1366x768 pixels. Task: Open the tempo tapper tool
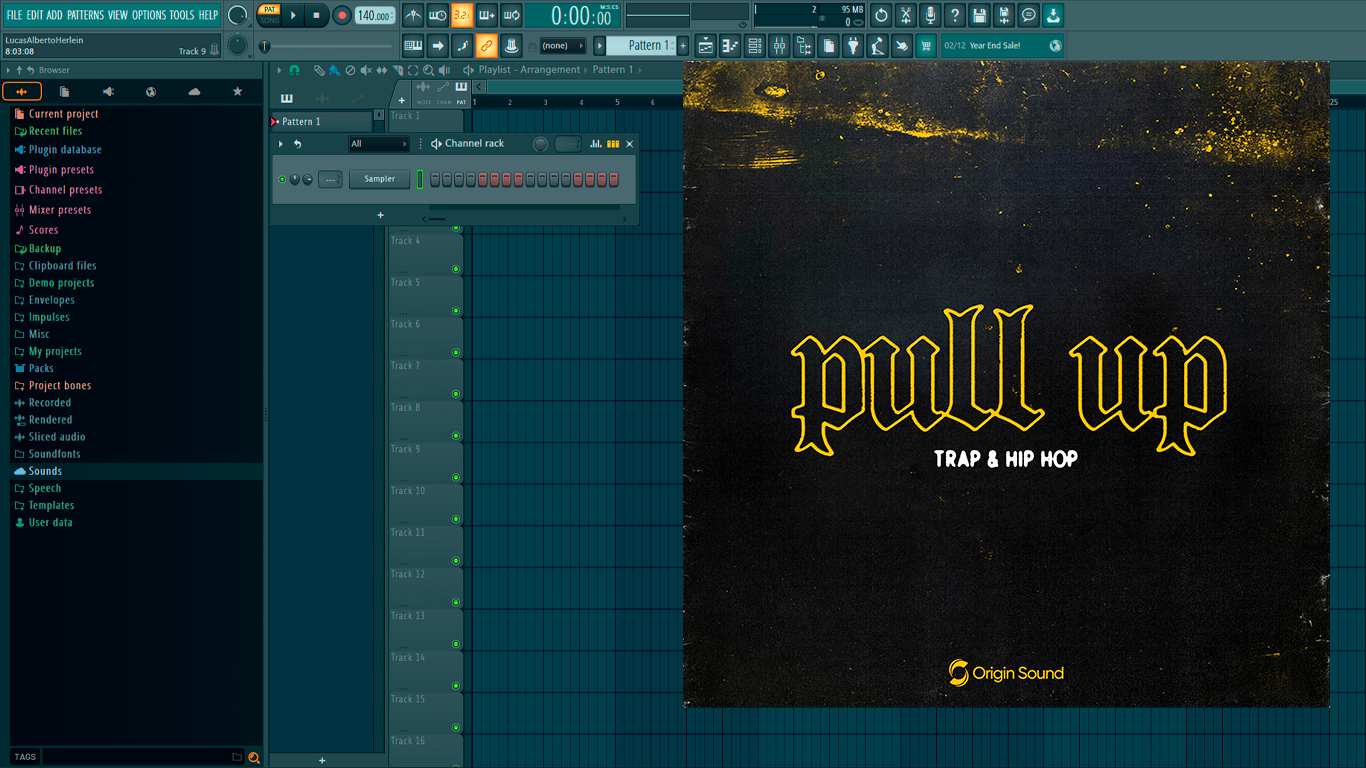point(878,45)
